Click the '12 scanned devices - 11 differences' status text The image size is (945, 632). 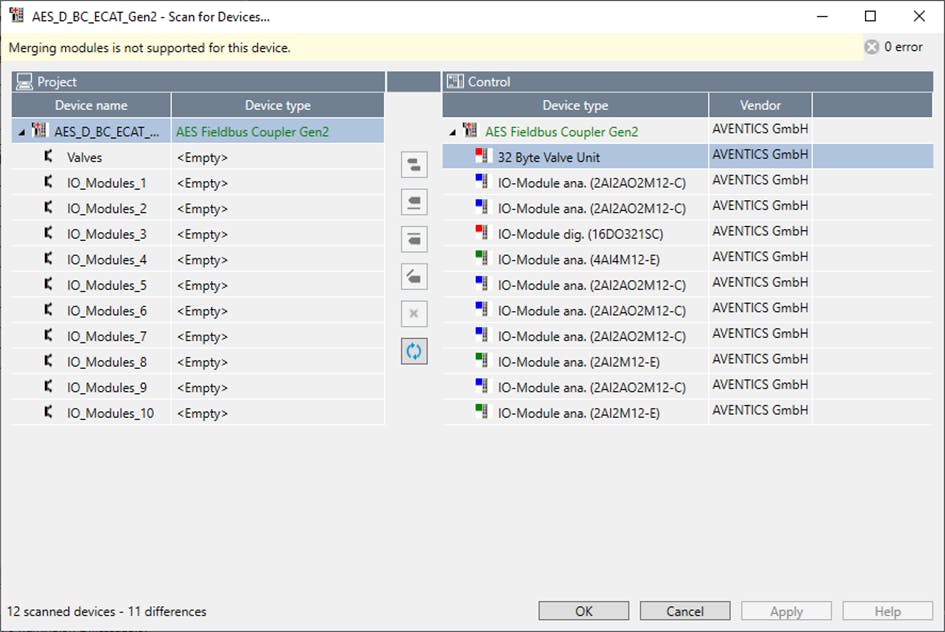coord(107,612)
